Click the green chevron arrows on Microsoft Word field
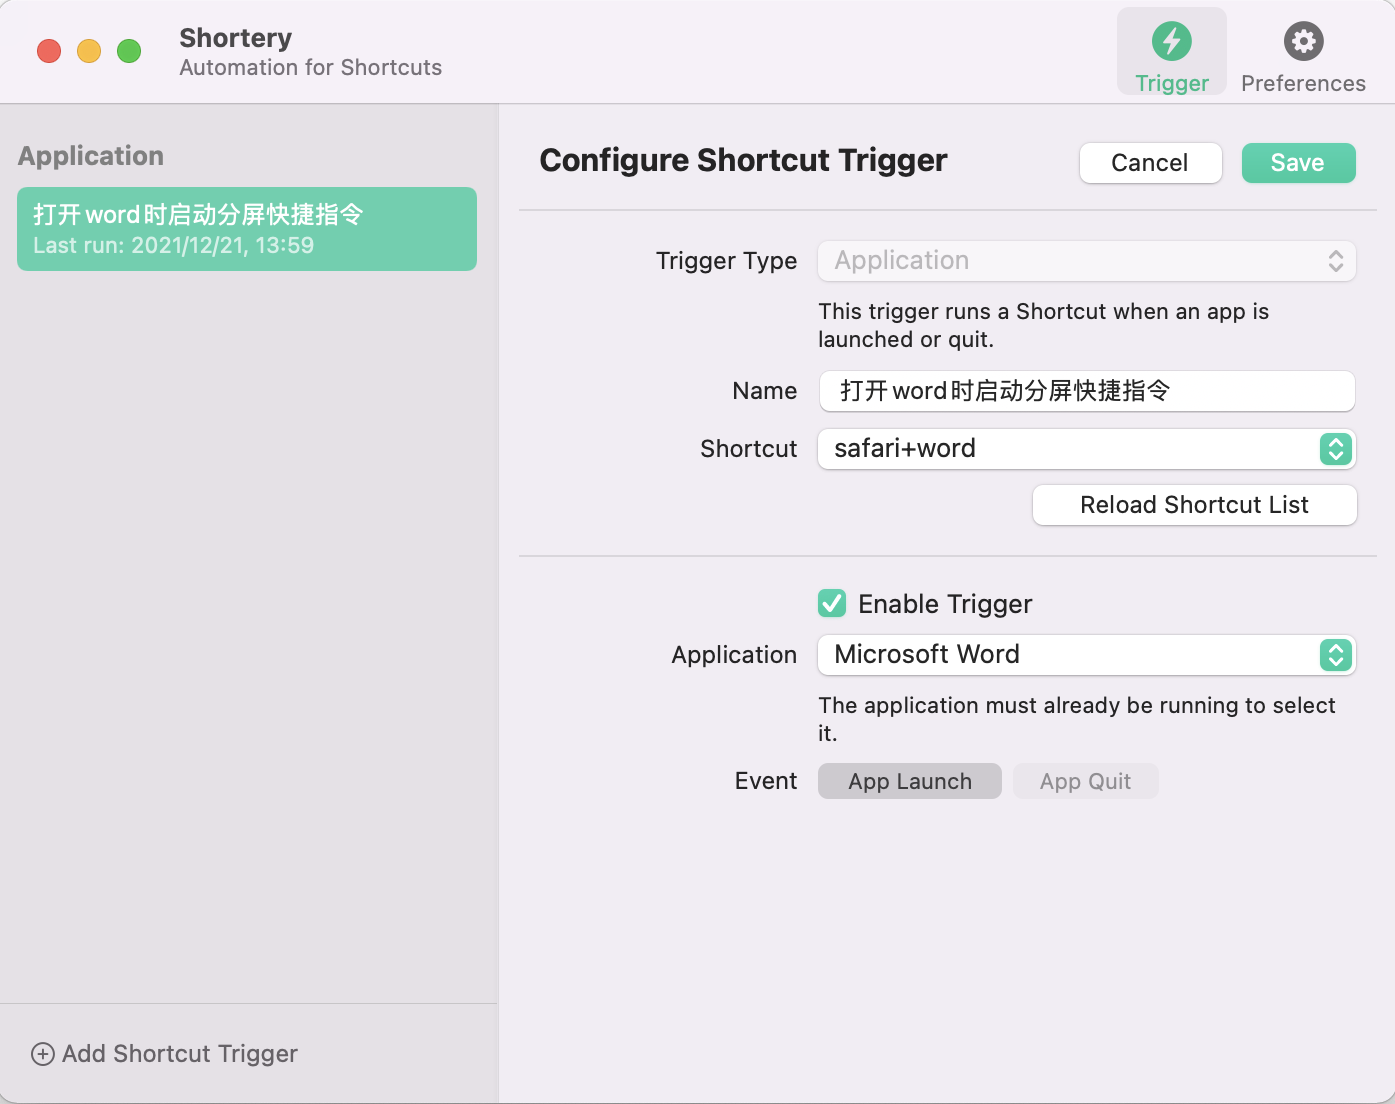 tap(1335, 655)
